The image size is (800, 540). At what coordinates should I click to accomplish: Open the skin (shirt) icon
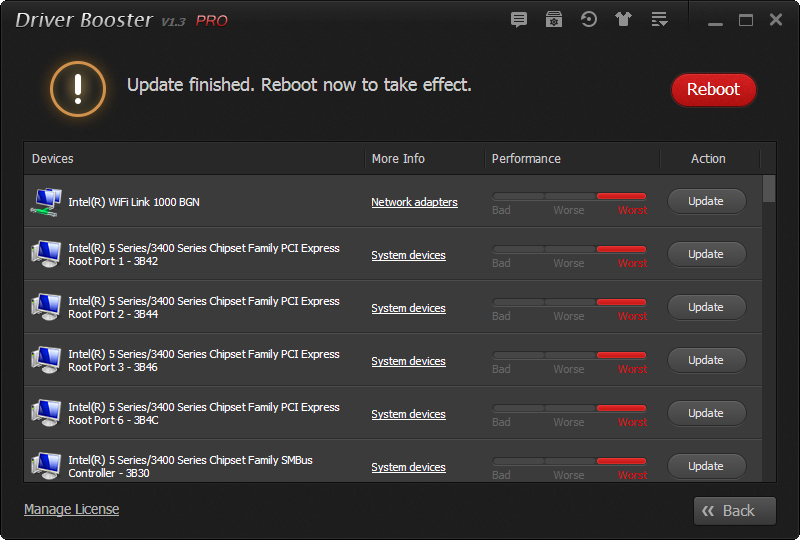click(x=624, y=19)
